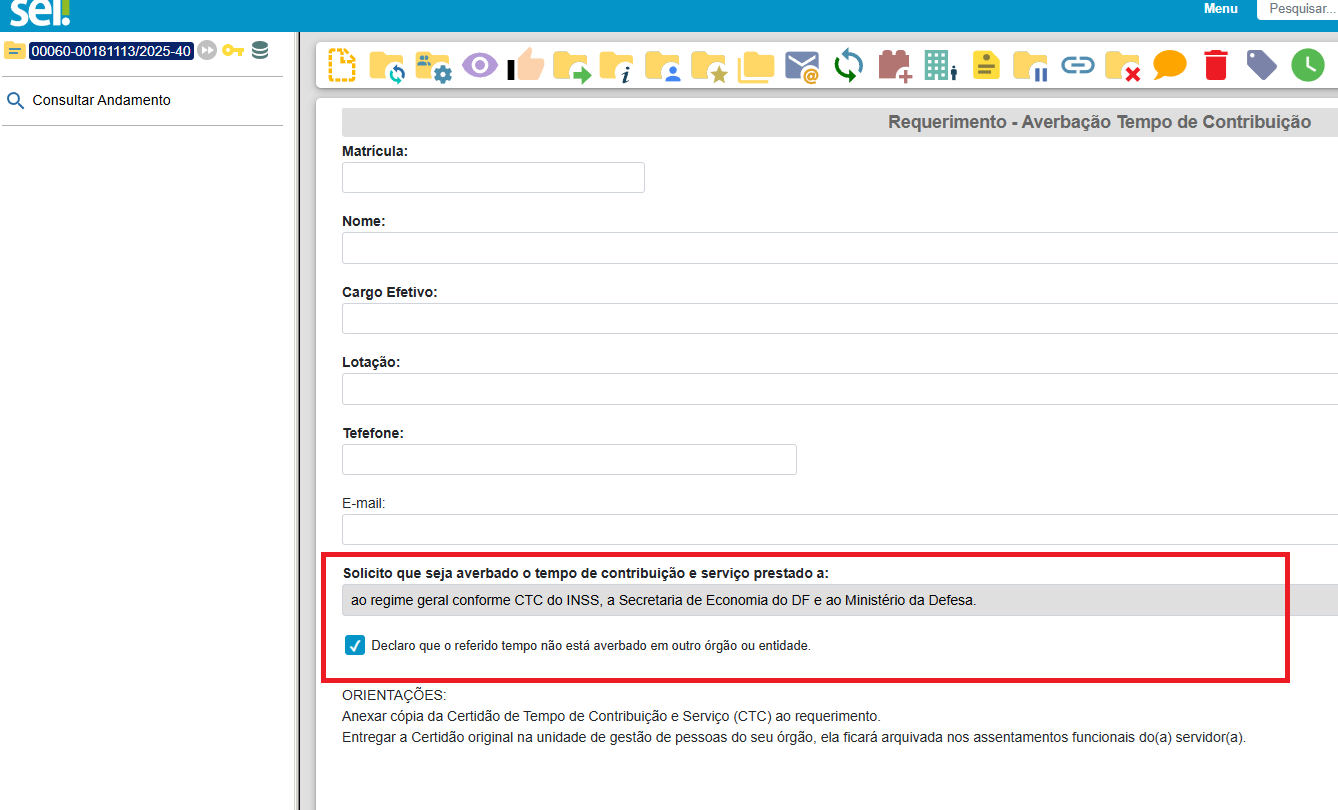Click the SEI logo
Screen dimensions: 1338x810
tap(40, 13)
